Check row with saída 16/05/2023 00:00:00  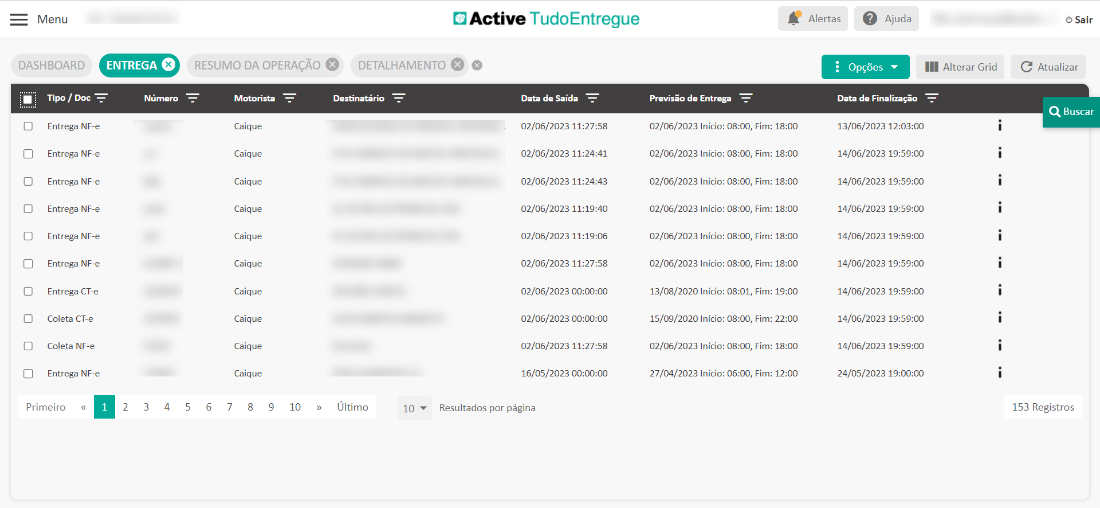click(28, 373)
